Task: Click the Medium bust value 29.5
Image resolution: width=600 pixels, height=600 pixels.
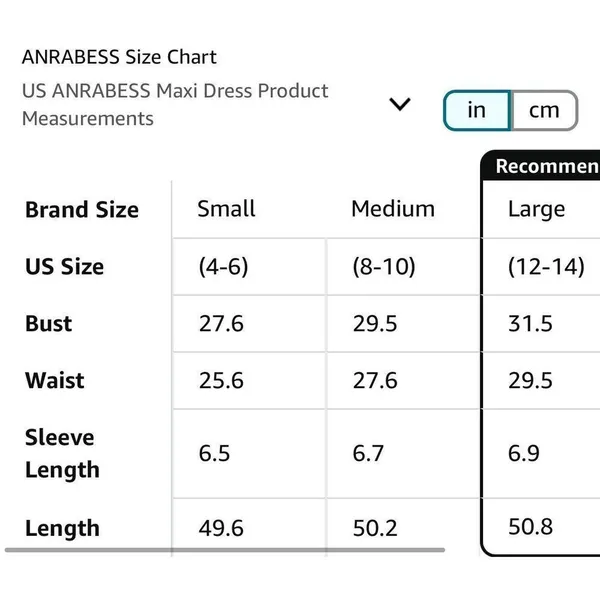Action: (375, 324)
